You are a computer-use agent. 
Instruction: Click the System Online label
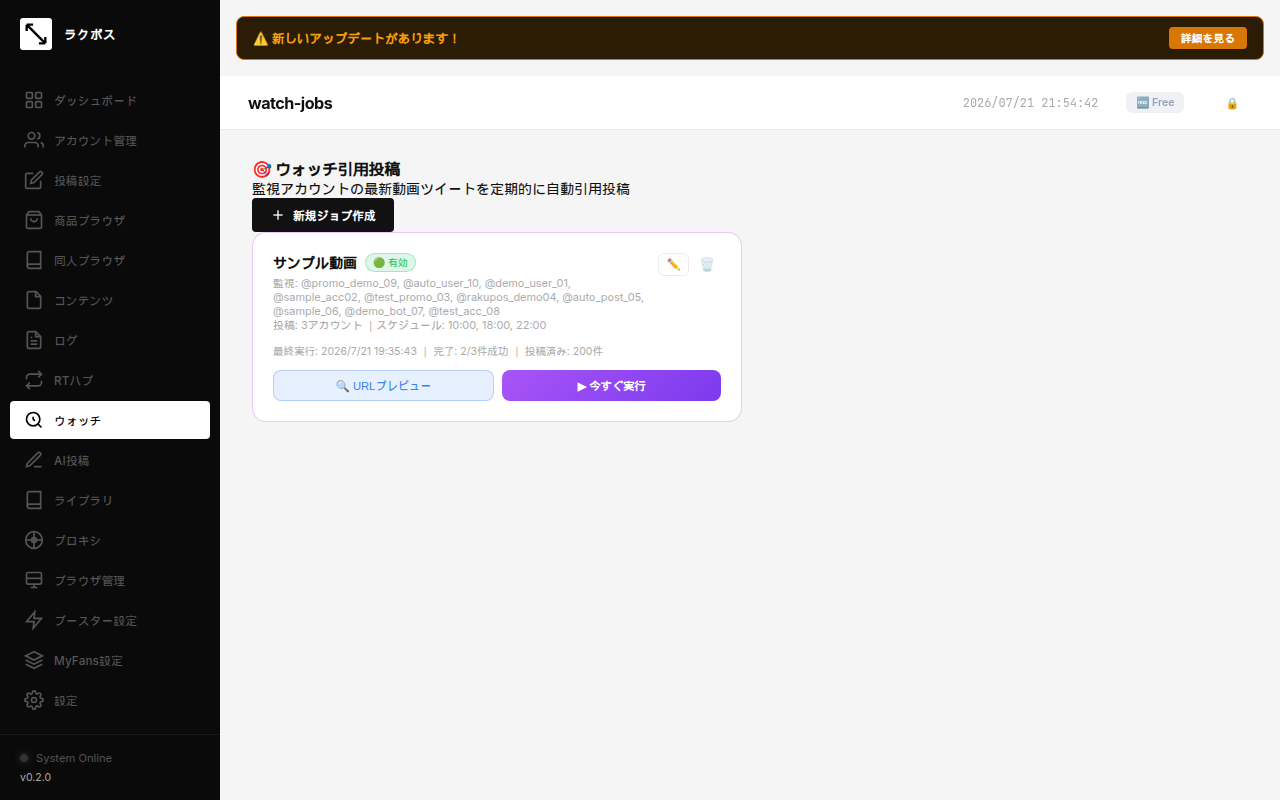(74, 758)
